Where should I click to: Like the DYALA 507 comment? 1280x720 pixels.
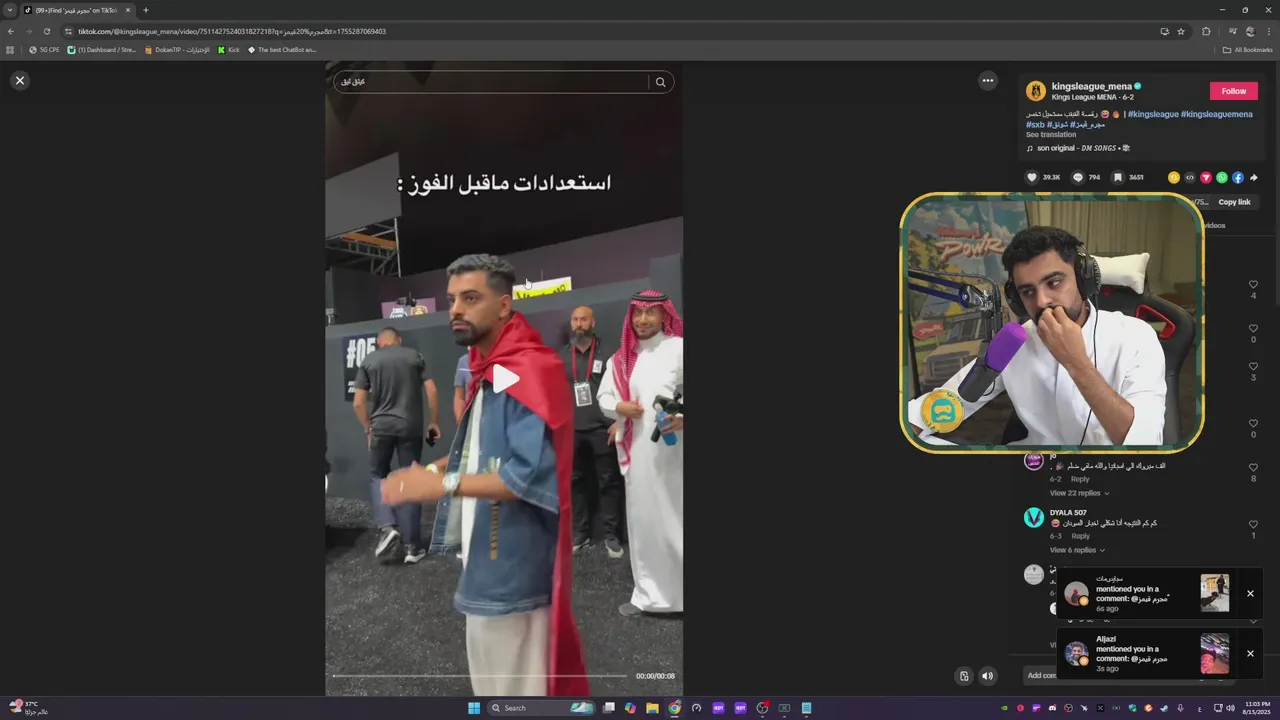pos(1253,524)
